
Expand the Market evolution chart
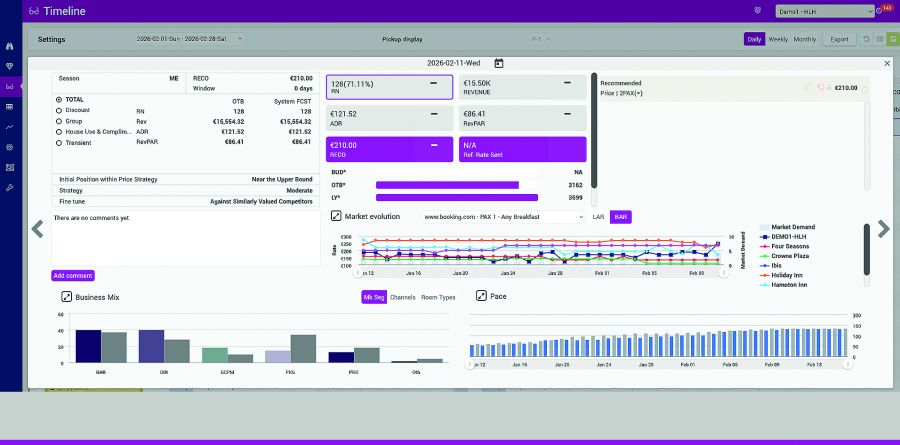(x=336, y=216)
